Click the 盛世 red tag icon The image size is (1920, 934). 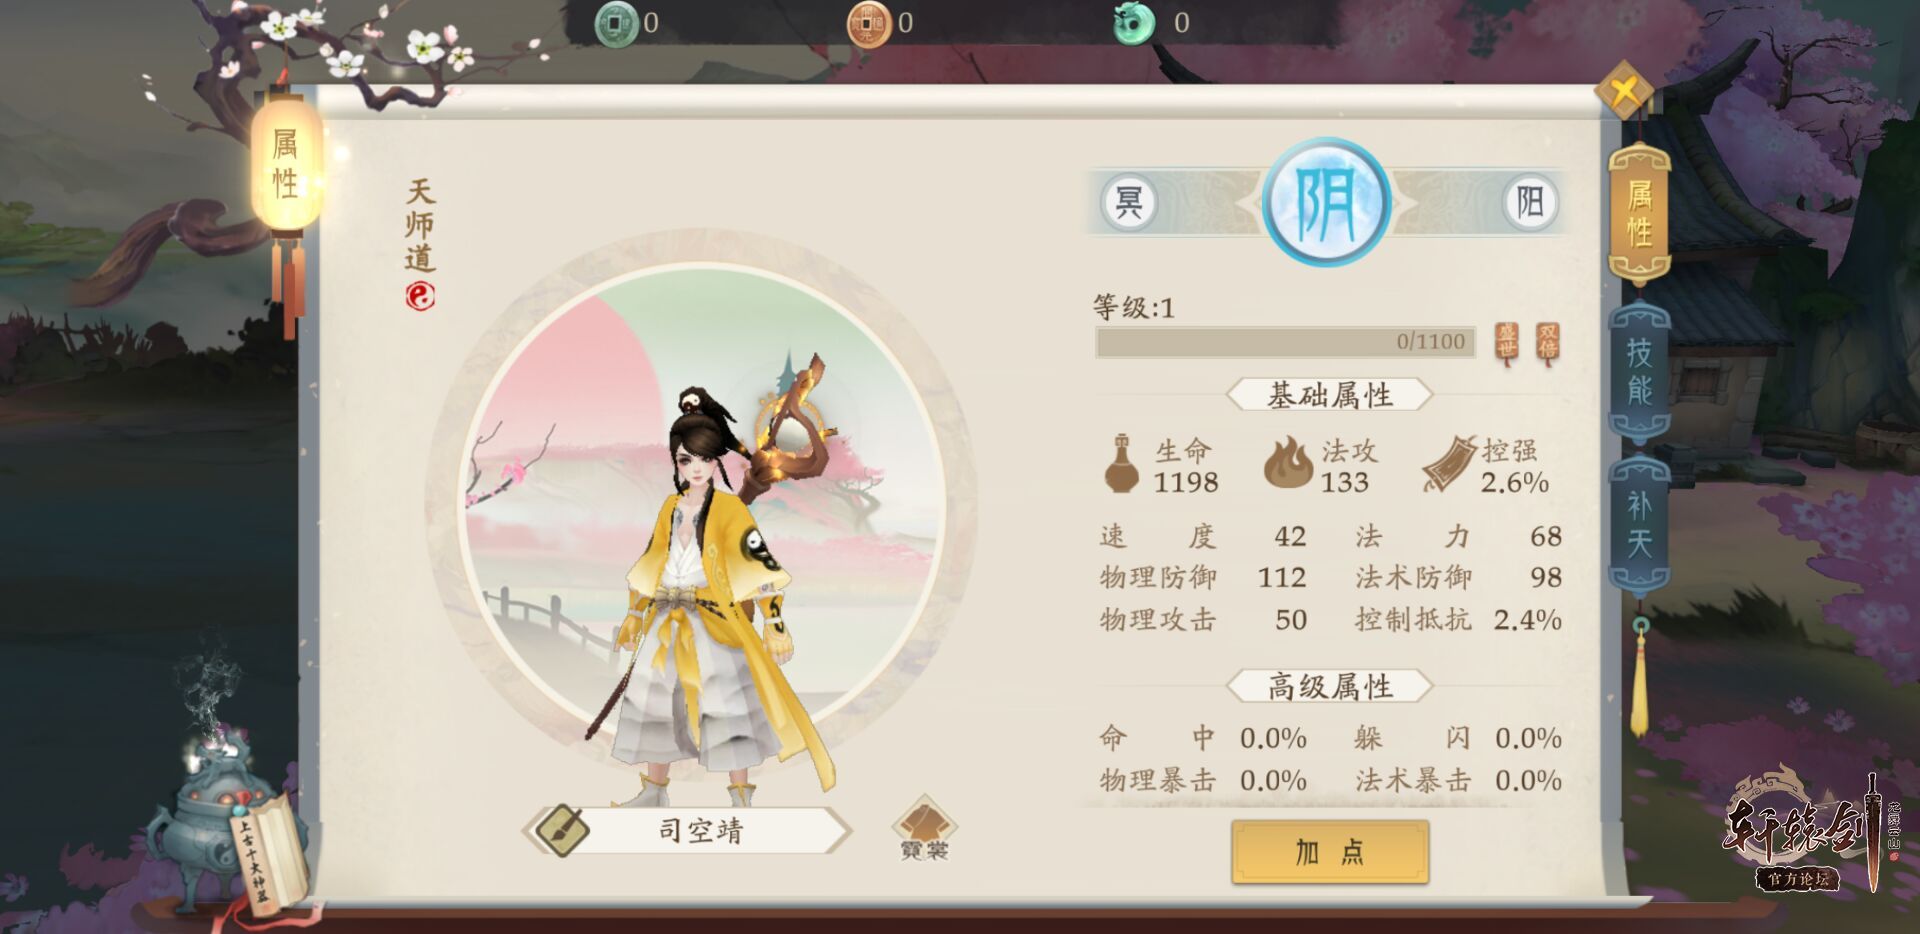pos(1506,343)
